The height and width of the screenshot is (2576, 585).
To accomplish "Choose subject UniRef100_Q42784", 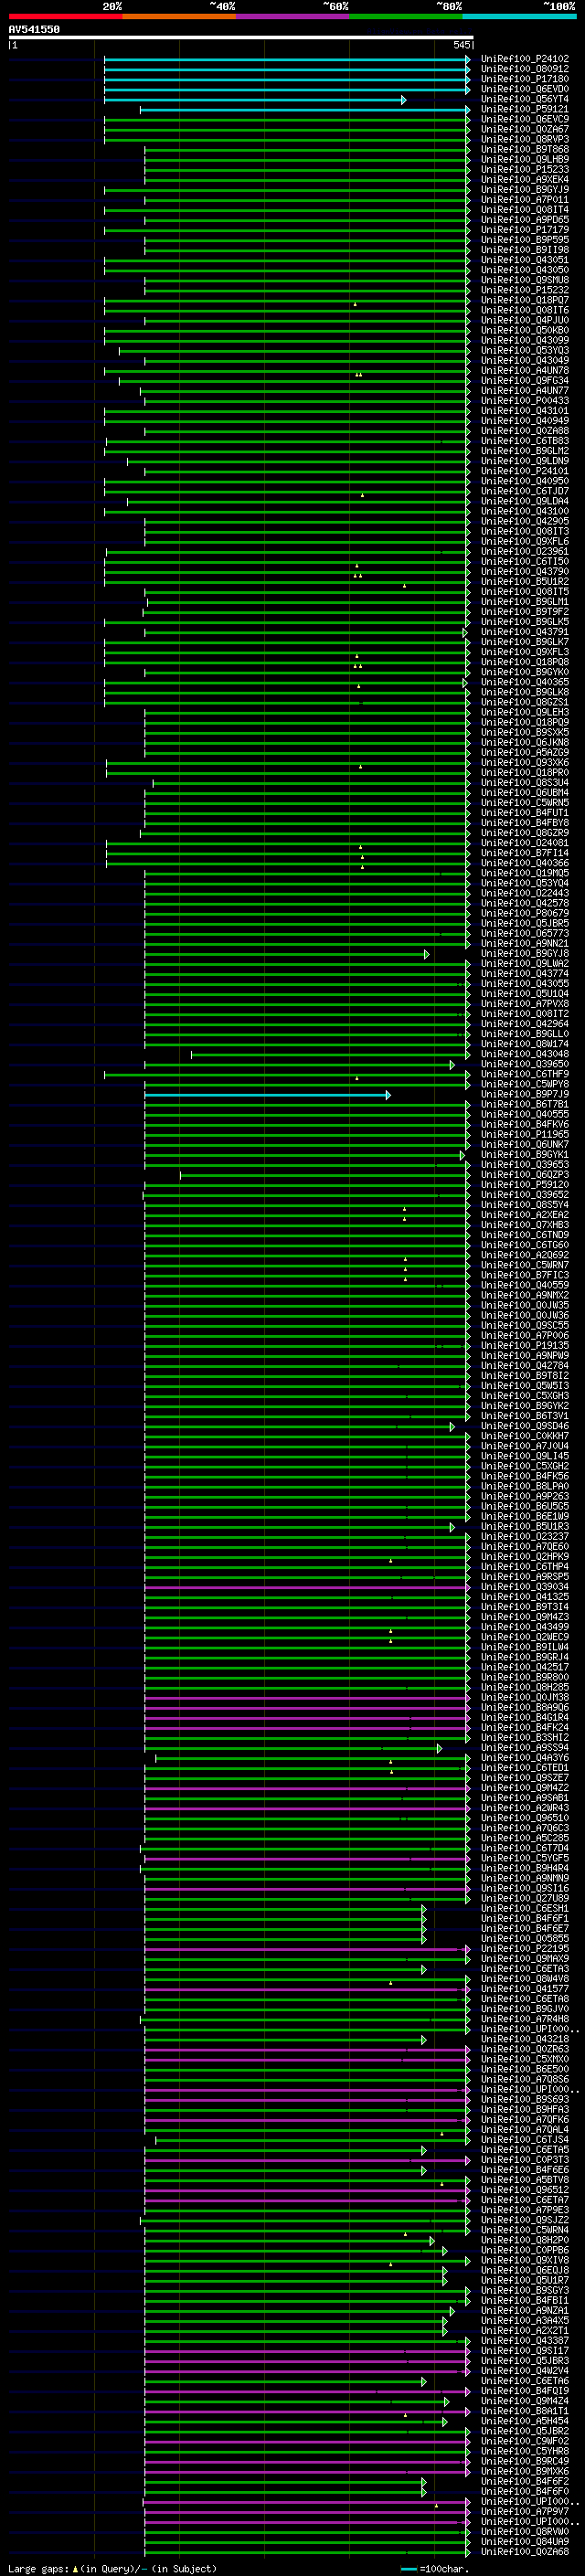I will (525, 1366).
